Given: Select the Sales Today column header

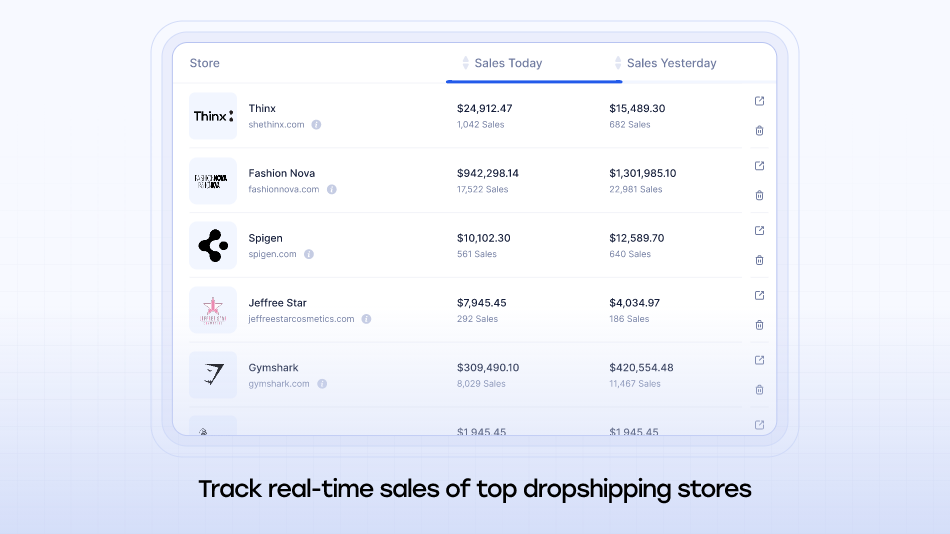Looking at the screenshot, I should click(x=508, y=63).
